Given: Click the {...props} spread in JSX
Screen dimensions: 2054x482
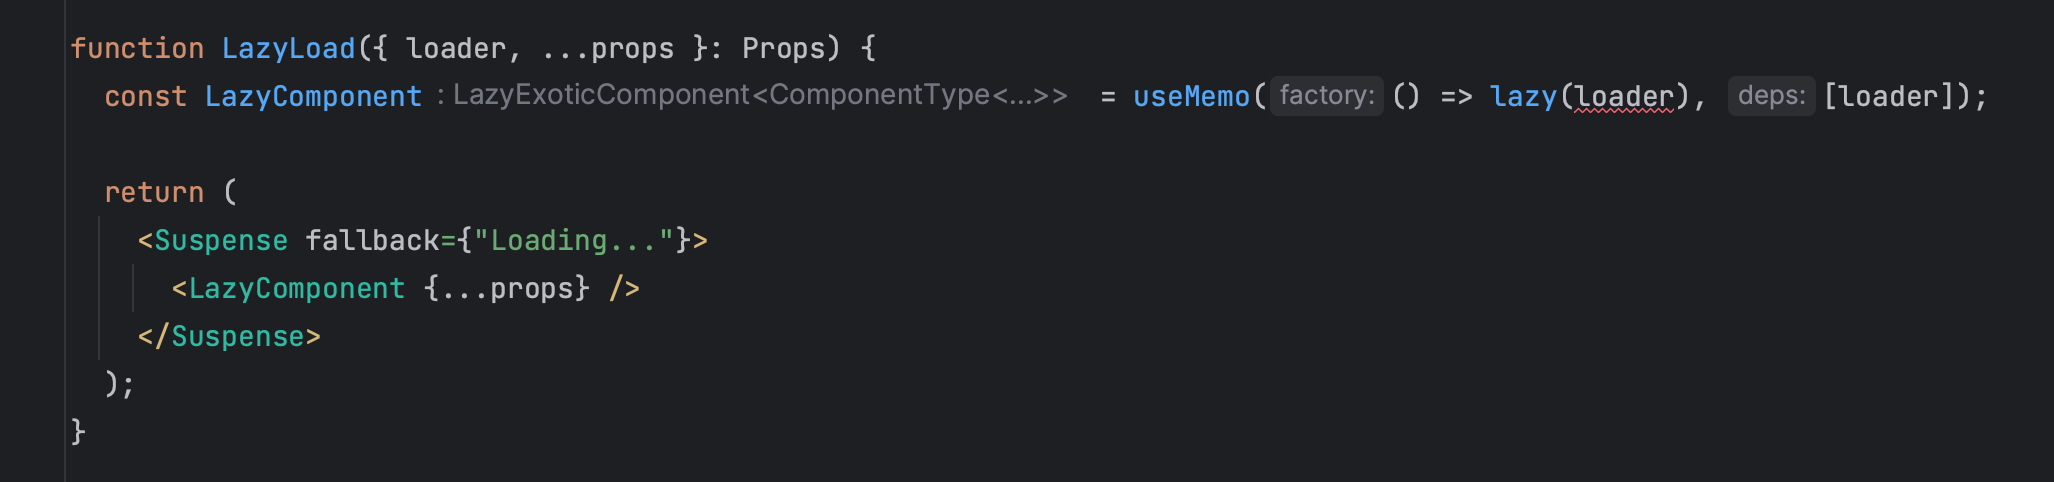Looking at the screenshot, I should tap(506, 289).
